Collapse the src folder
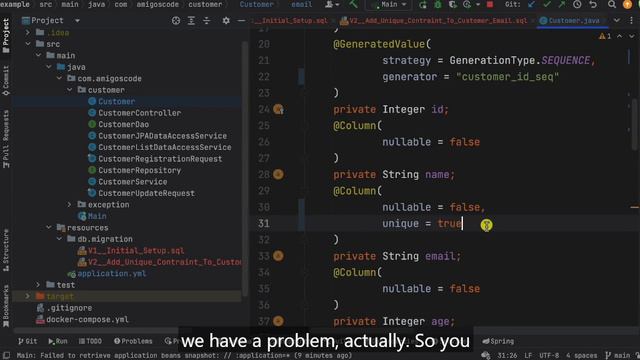Image resolution: width=640 pixels, height=360 pixels. coord(28,44)
